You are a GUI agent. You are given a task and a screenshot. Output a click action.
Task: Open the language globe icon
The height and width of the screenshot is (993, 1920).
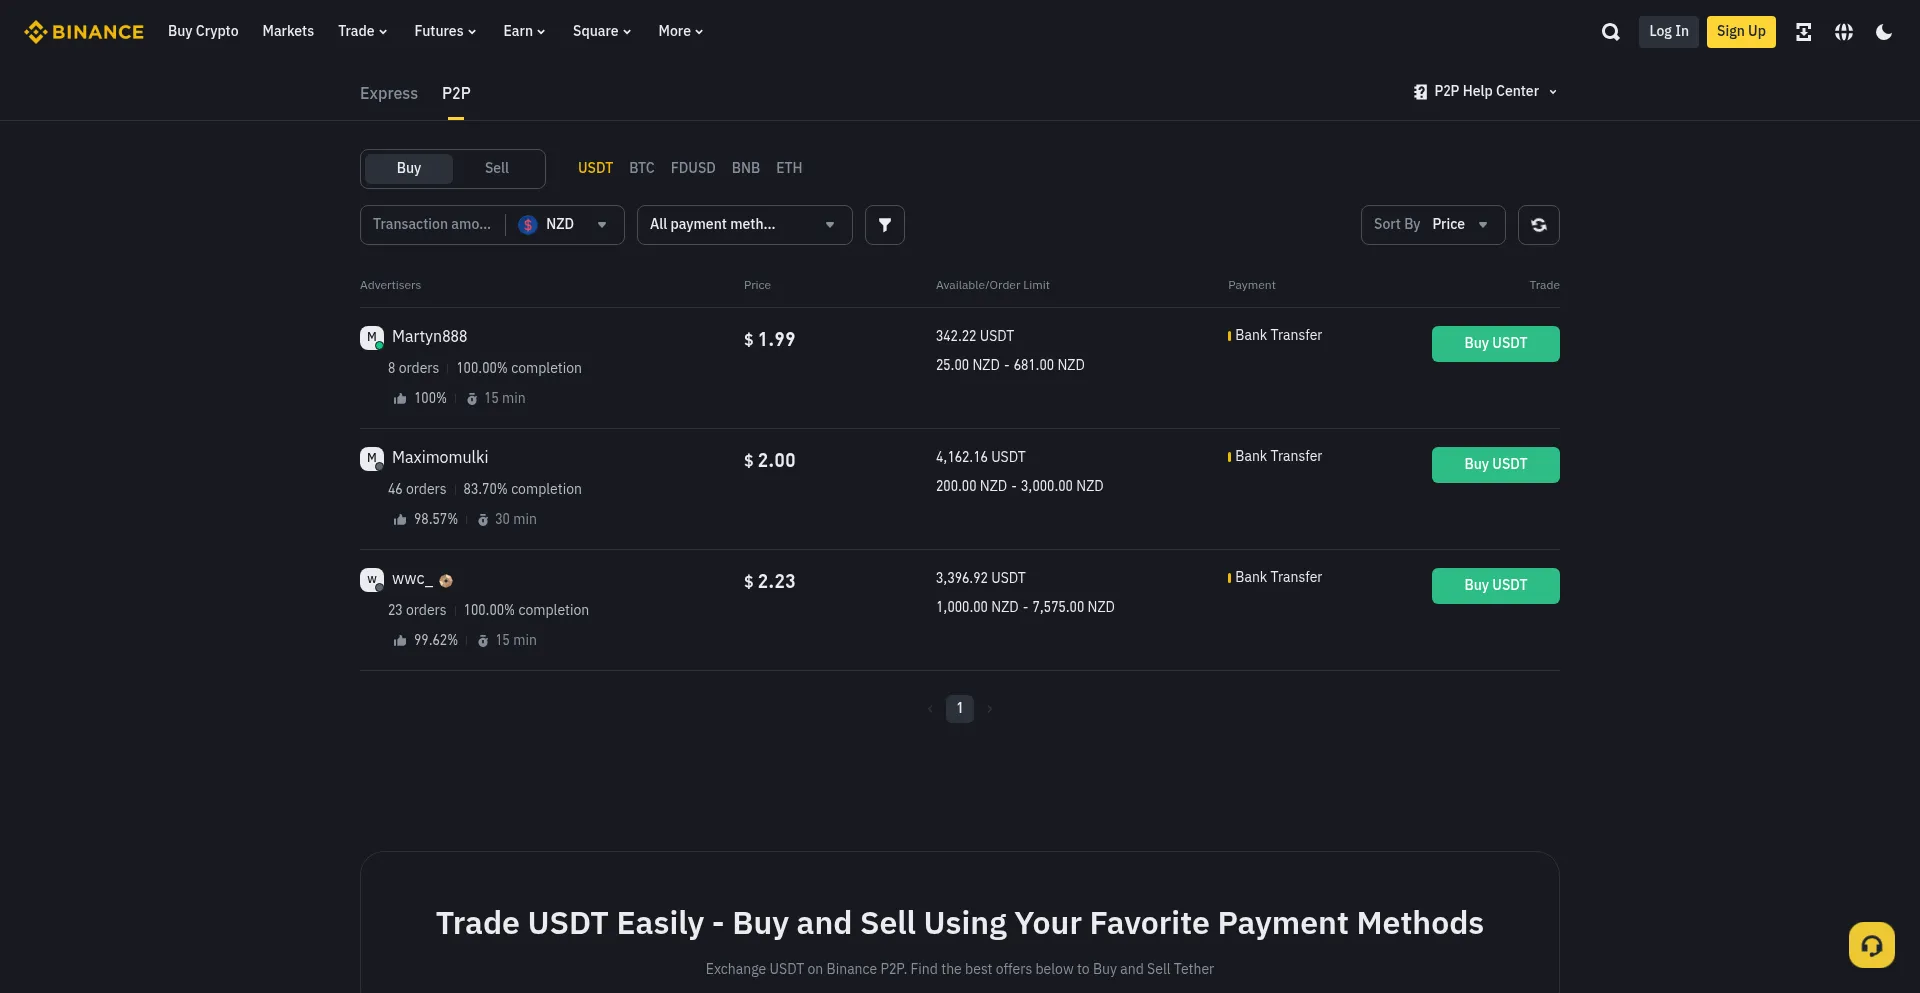(x=1844, y=32)
